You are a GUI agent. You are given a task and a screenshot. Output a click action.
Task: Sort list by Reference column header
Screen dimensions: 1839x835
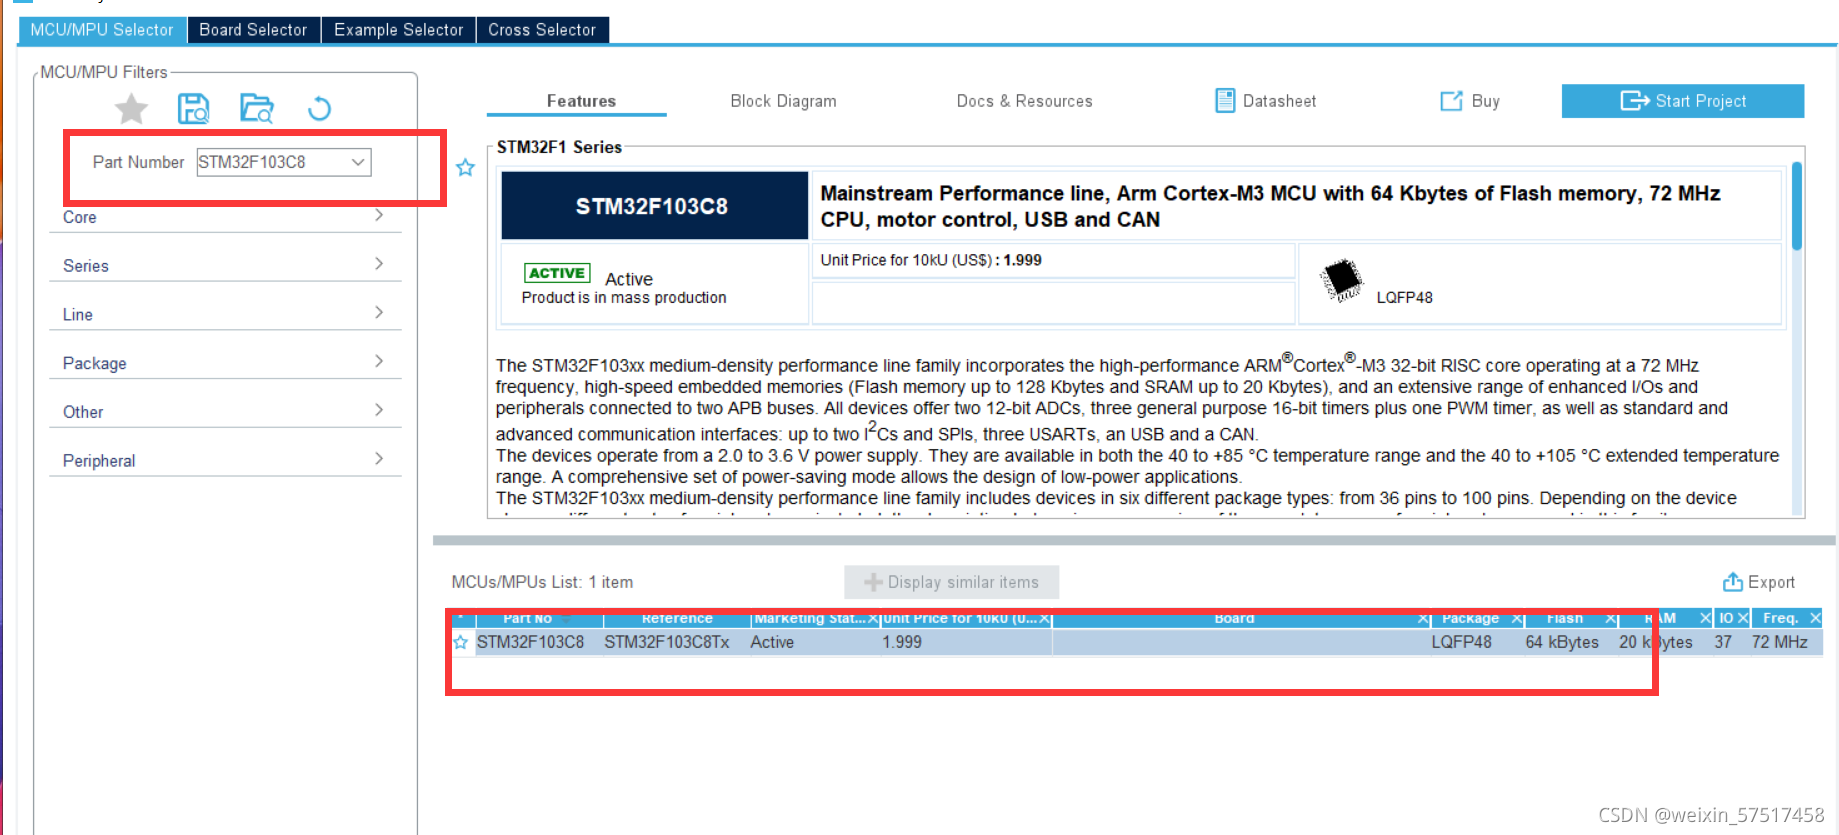click(677, 619)
